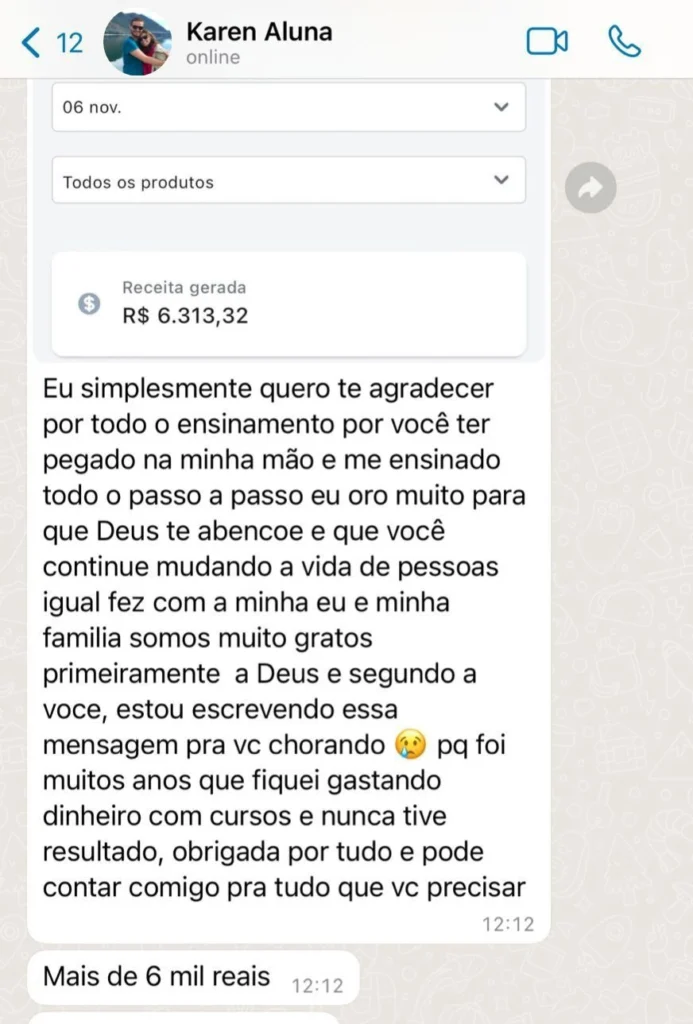Image resolution: width=693 pixels, height=1024 pixels.
Task: Tap the partially visible message bubble at the bottom
Action: click(x=182, y=1018)
